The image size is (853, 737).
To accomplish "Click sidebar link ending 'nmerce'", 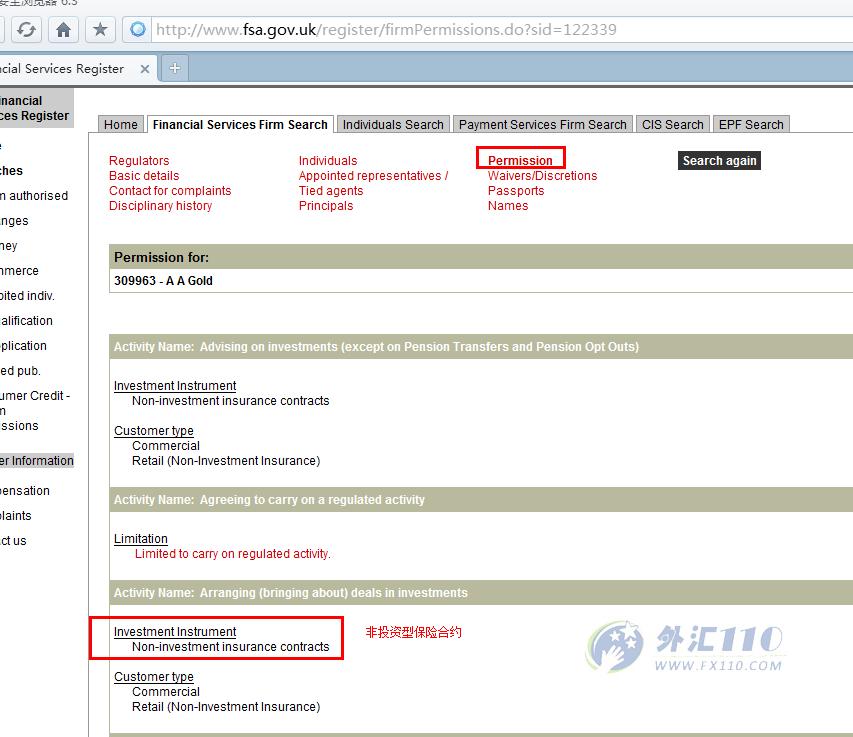I will (x=19, y=271).
